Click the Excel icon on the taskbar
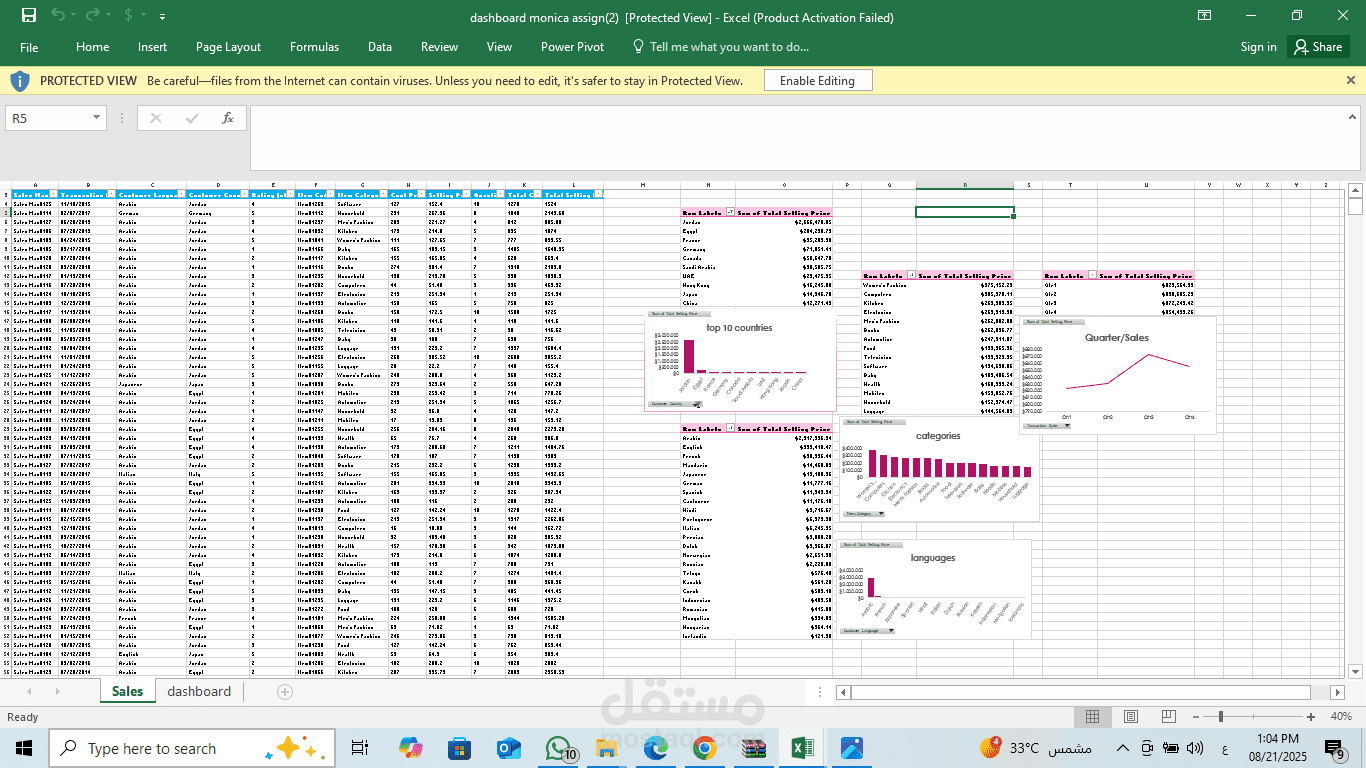1366x768 pixels. click(802, 748)
